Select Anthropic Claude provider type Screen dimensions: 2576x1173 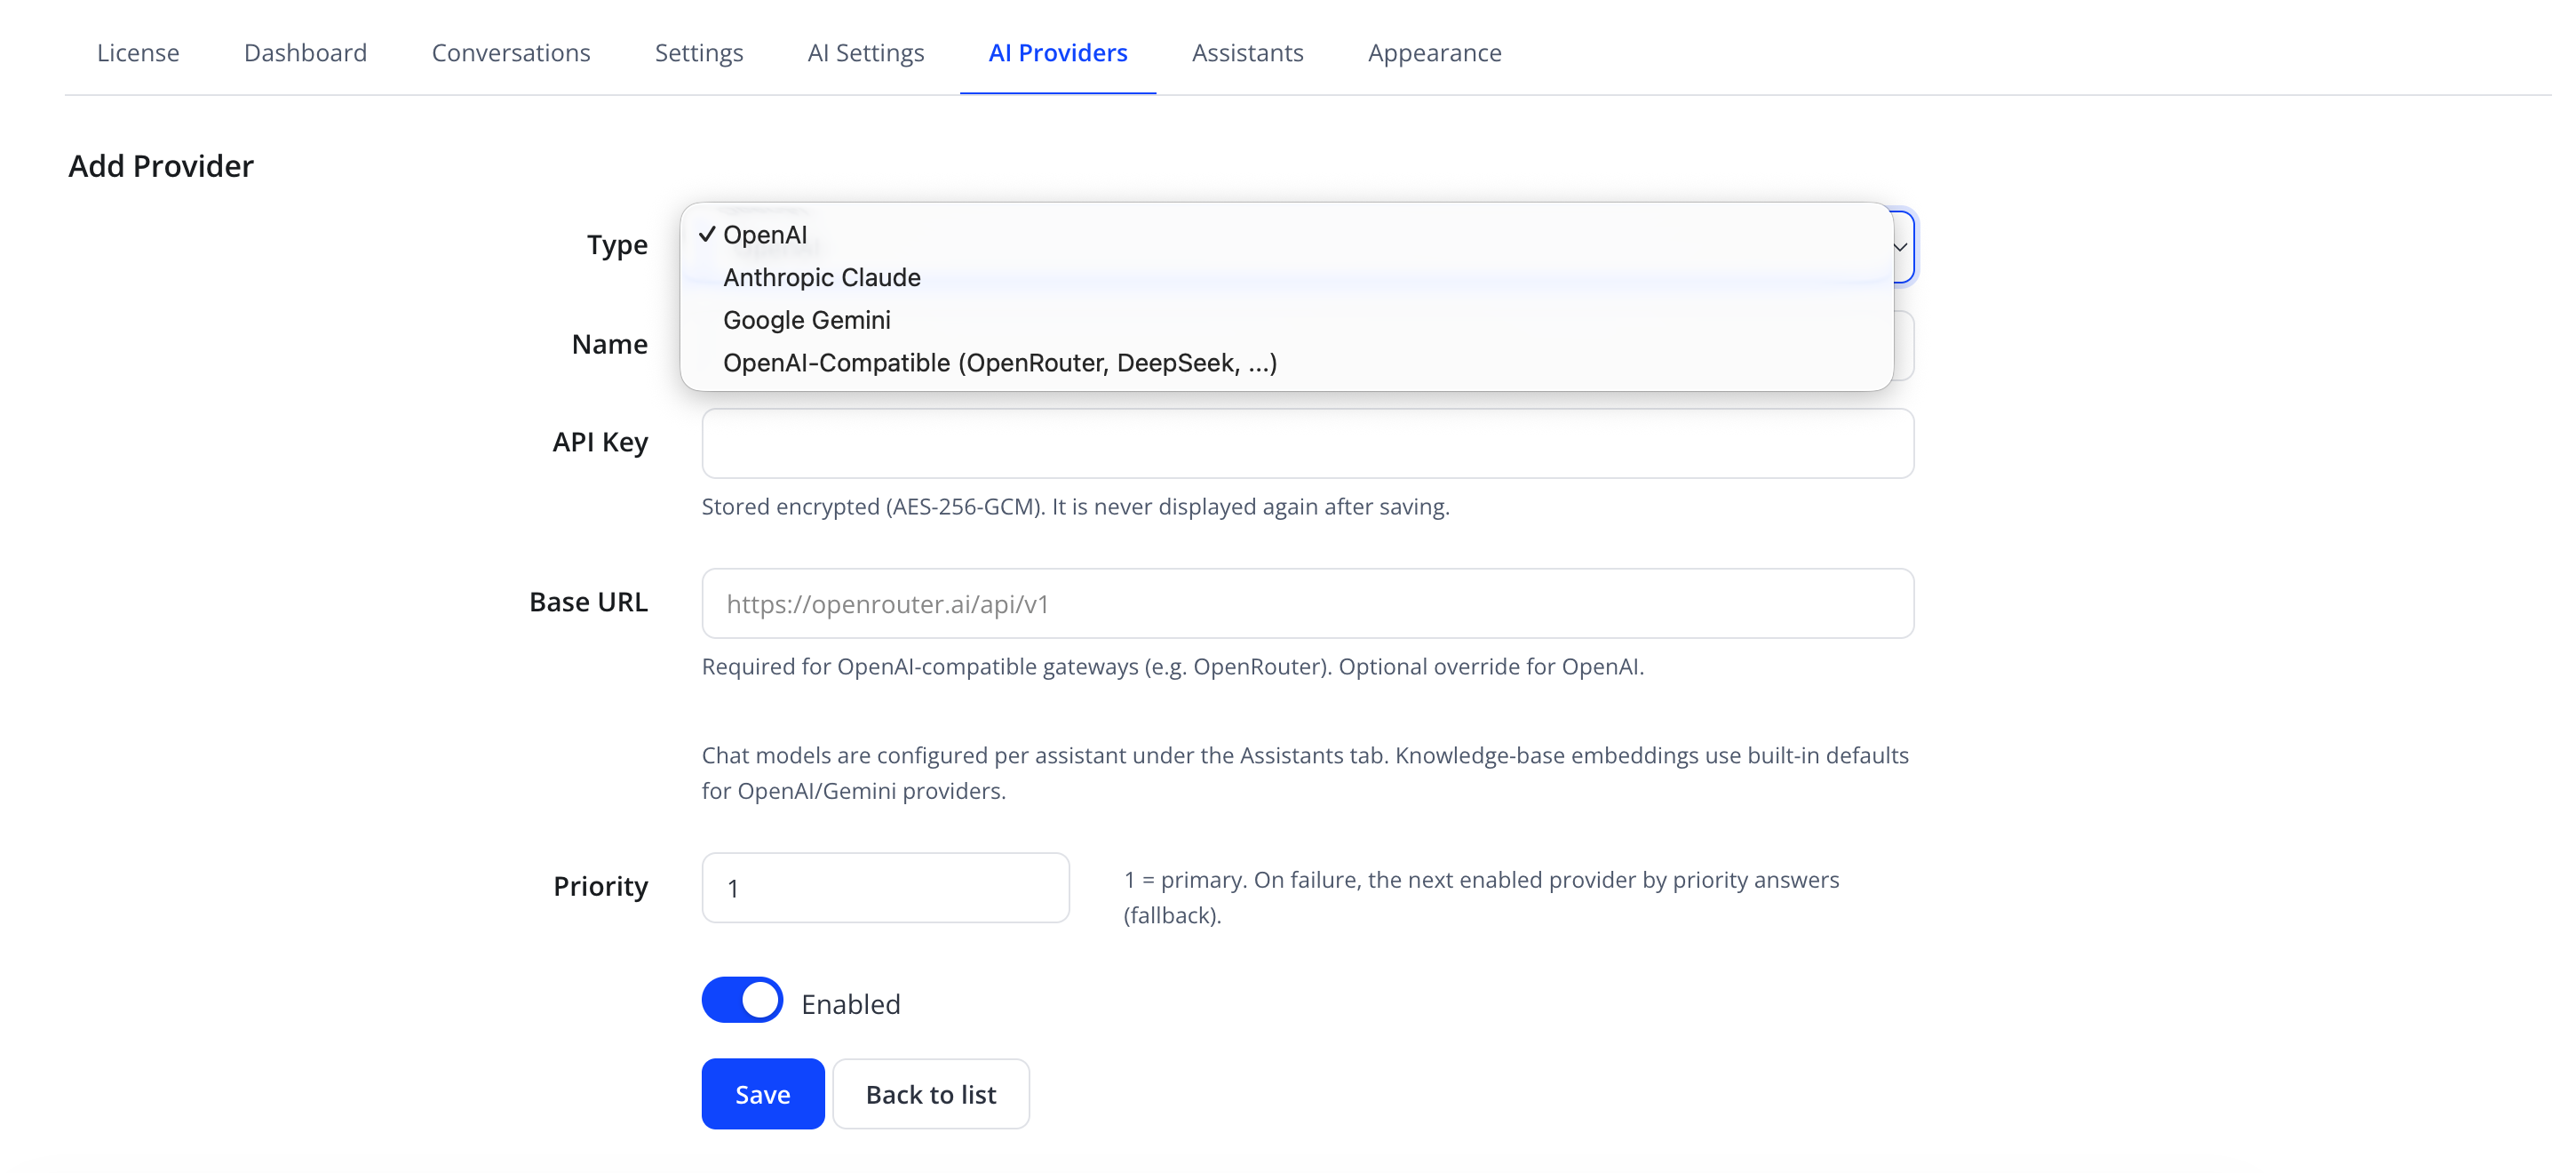1286,277
